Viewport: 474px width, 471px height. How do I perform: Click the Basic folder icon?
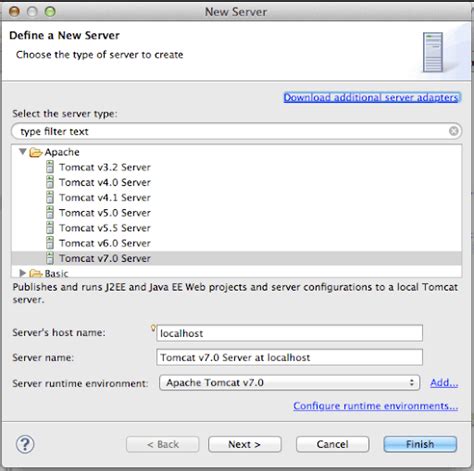click(36, 274)
